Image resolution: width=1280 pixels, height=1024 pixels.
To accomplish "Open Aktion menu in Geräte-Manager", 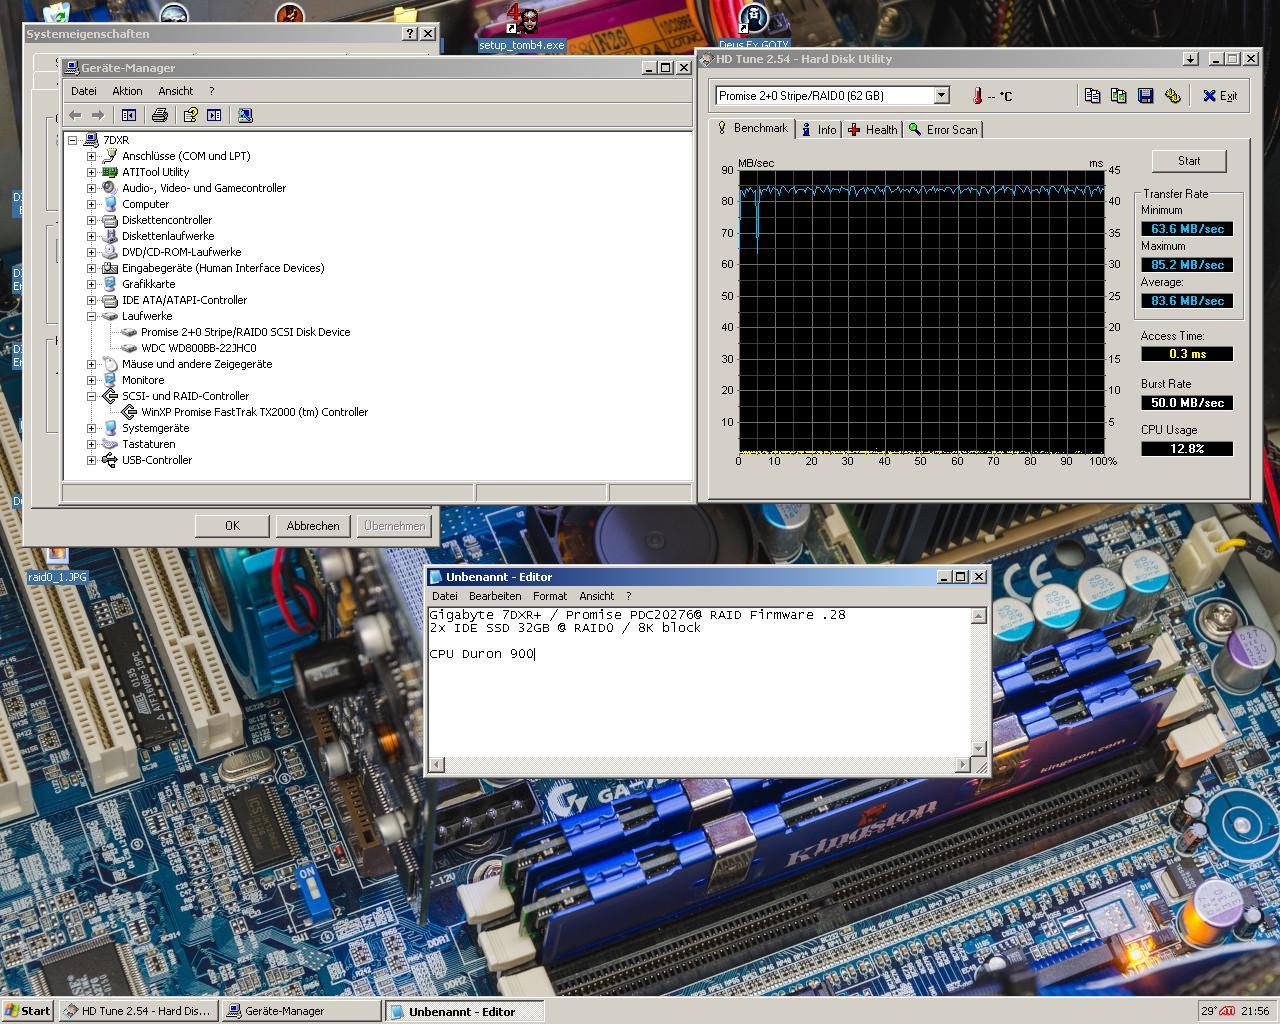I will [x=127, y=91].
